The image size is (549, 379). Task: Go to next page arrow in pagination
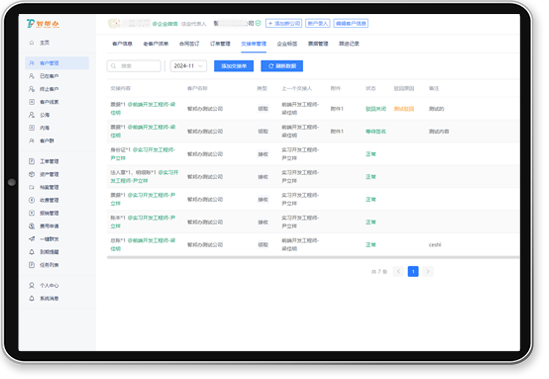click(428, 271)
